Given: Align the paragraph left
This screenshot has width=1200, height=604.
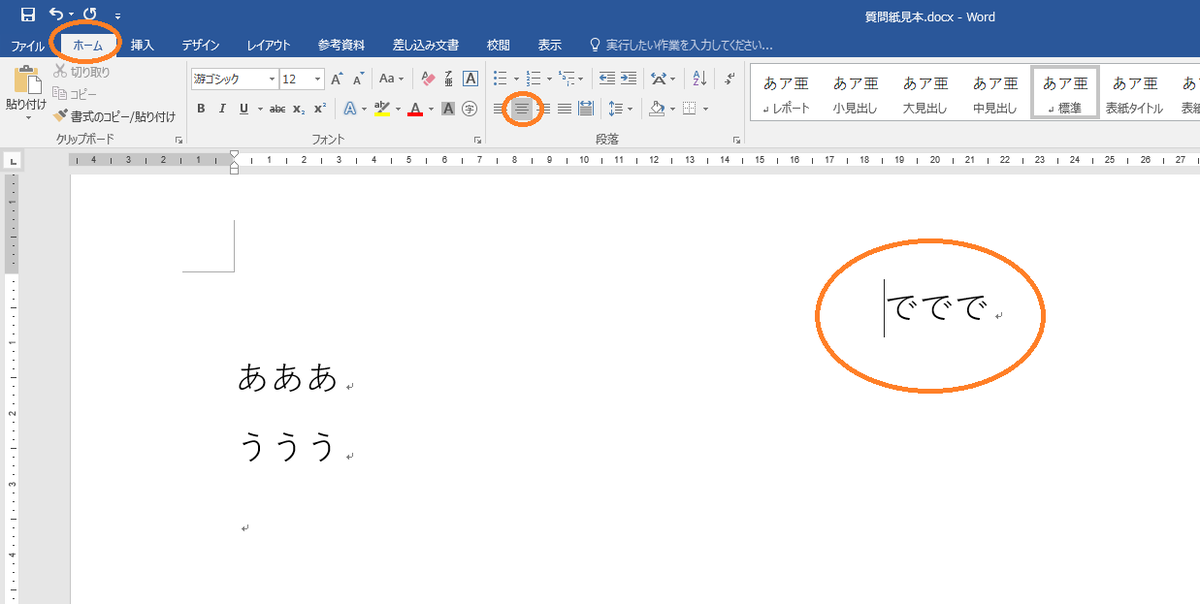Looking at the screenshot, I should [x=499, y=108].
